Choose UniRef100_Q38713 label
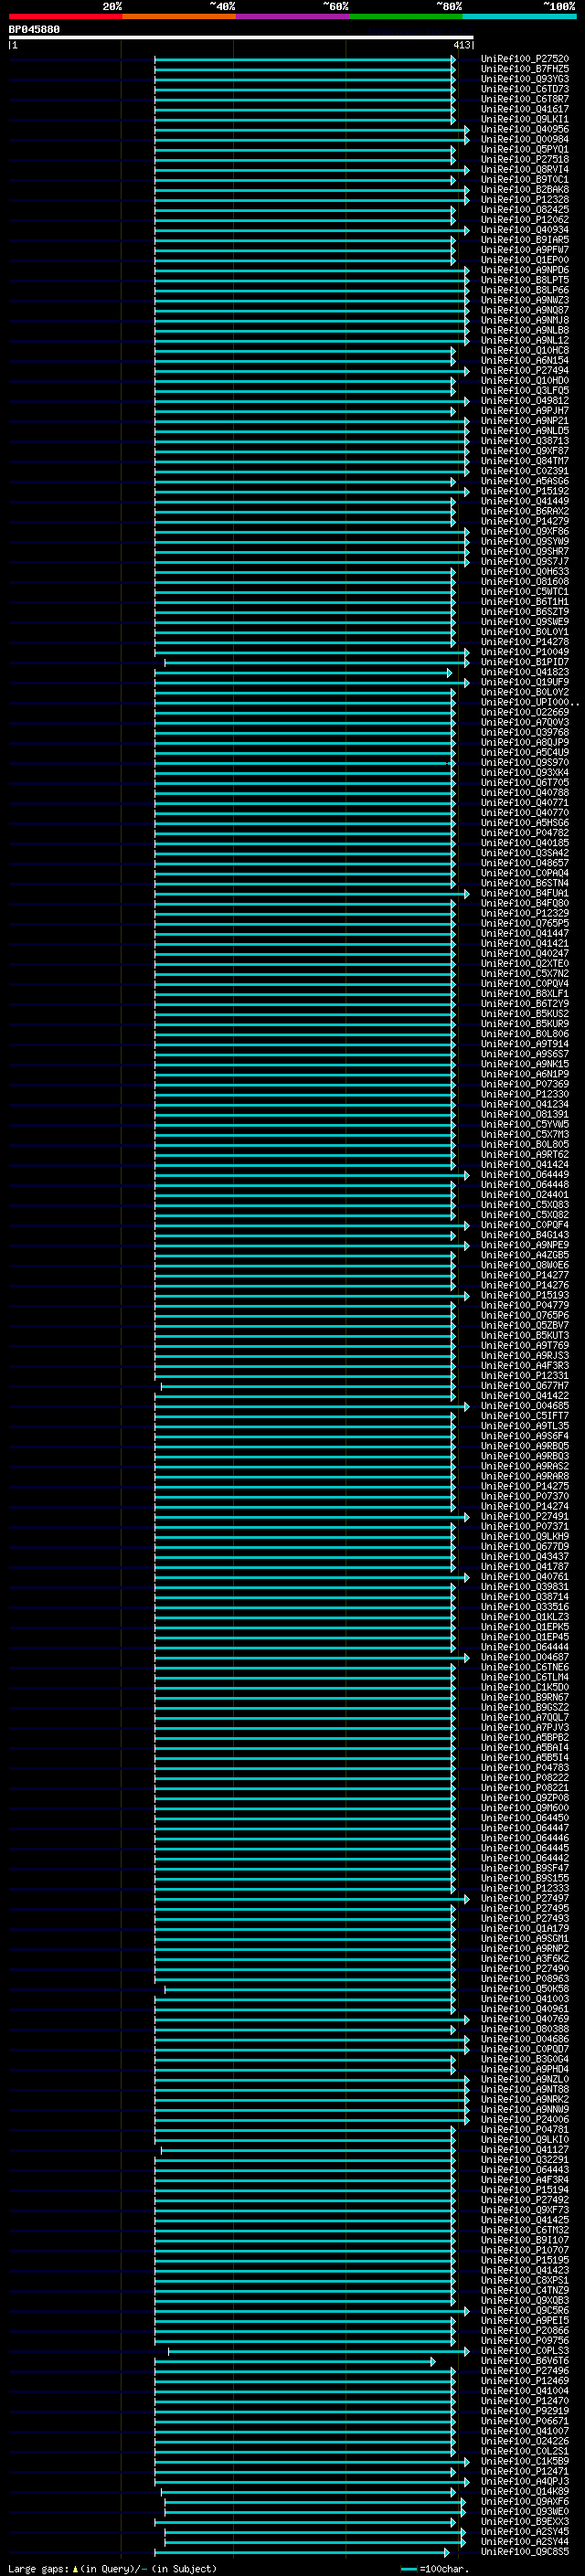 (525, 441)
